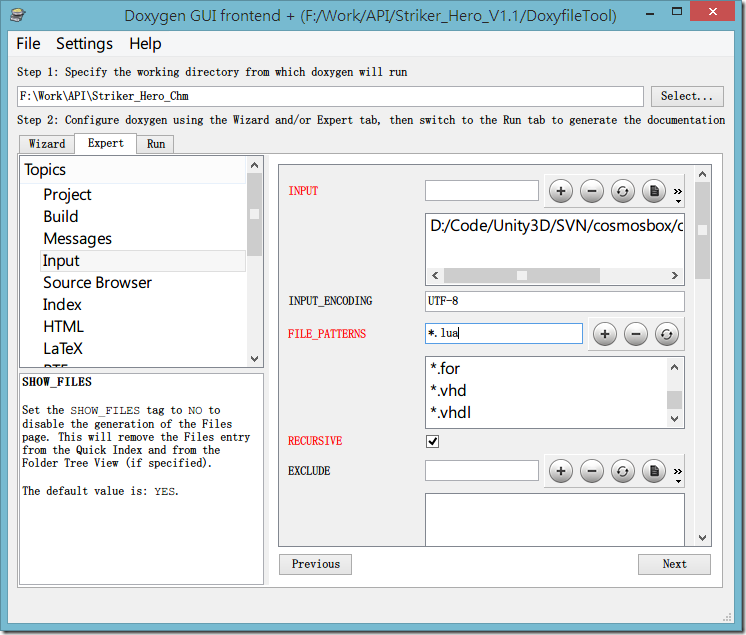Click the options panel scrollbar thumb
The height and width of the screenshot is (635, 746).
[x=702, y=230]
